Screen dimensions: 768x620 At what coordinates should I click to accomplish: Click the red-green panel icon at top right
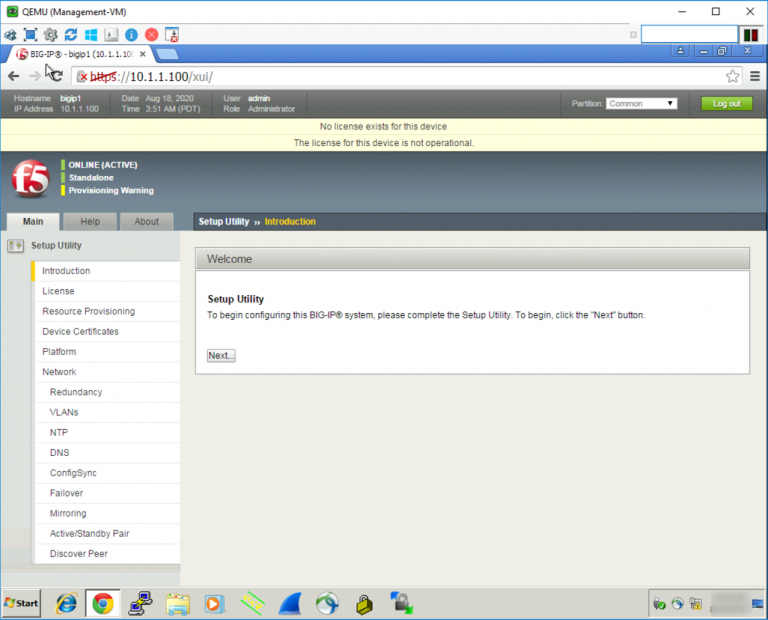tap(750, 35)
